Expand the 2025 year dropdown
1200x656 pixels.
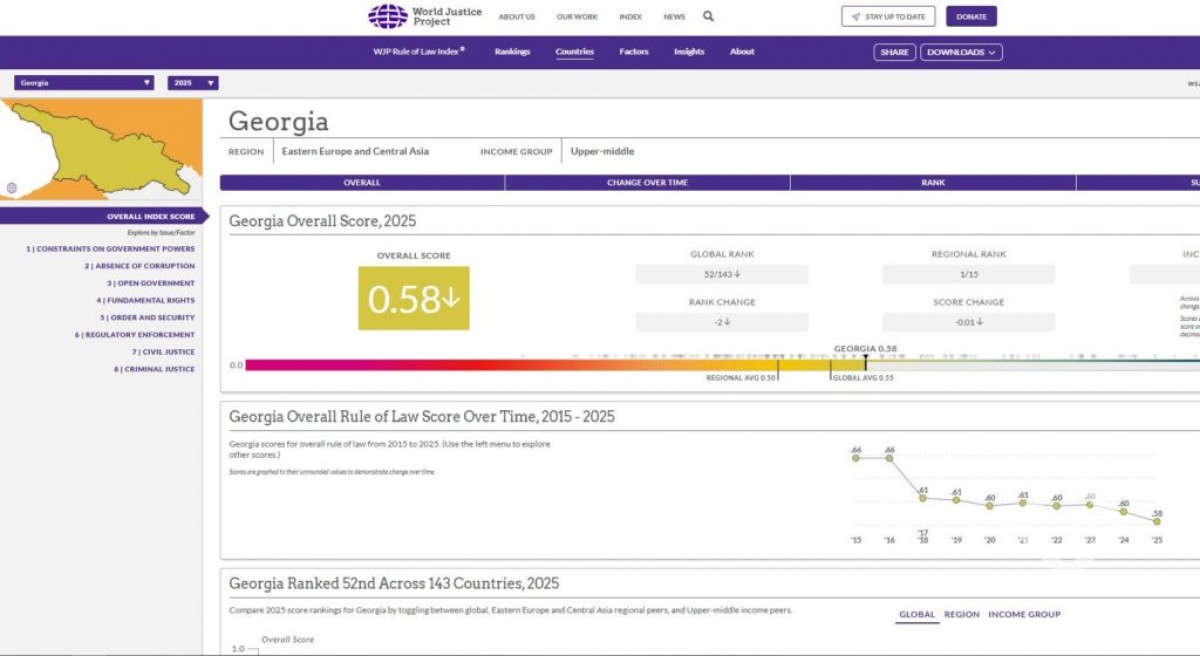[x=192, y=83]
